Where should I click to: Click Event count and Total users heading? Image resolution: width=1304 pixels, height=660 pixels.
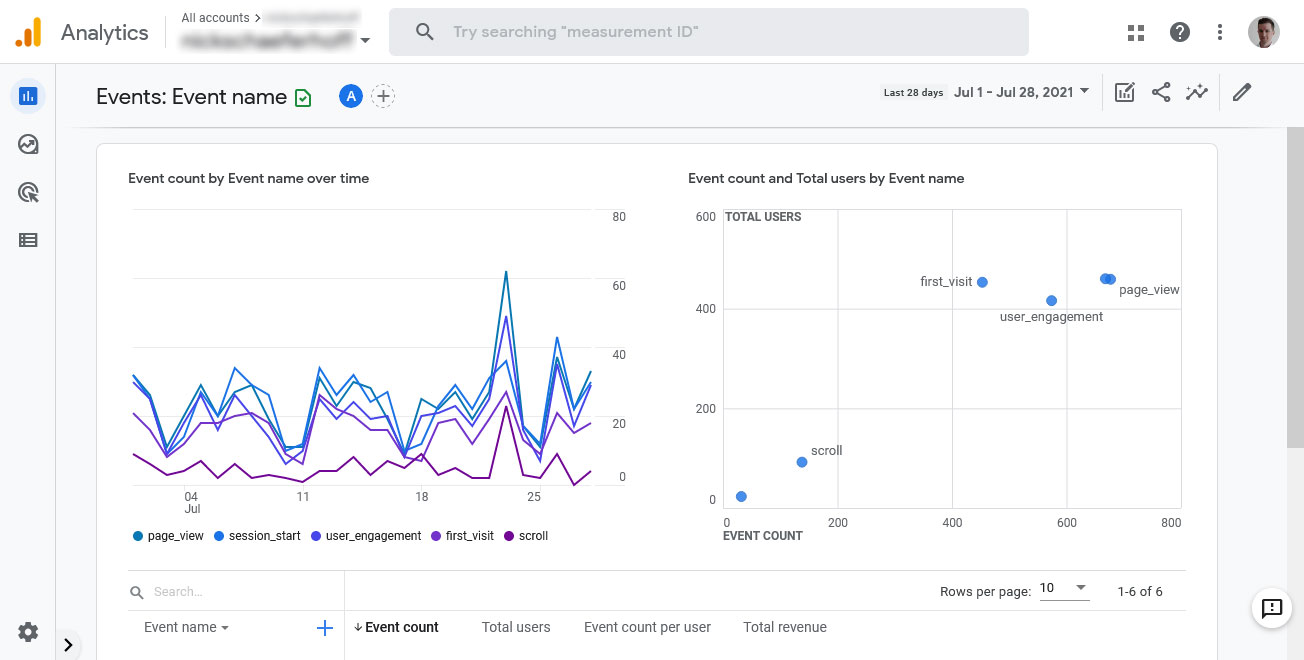coord(826,179)
